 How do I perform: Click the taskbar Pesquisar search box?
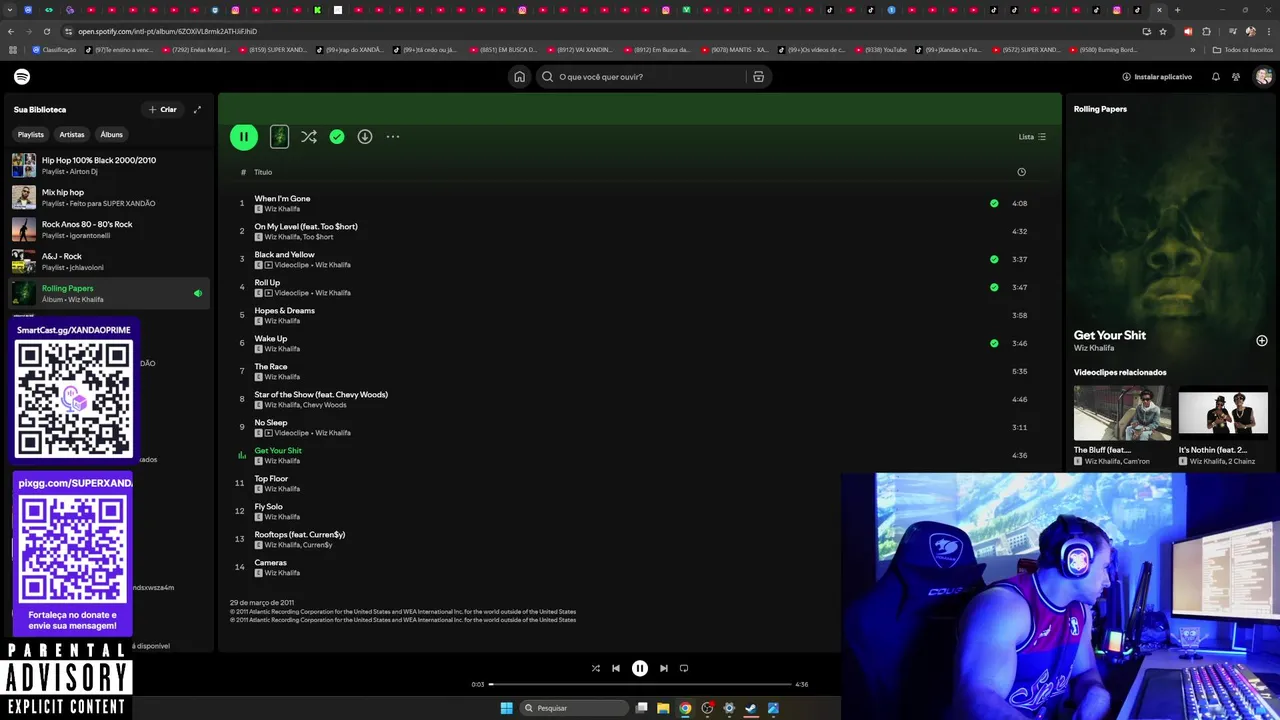(574, 708)
